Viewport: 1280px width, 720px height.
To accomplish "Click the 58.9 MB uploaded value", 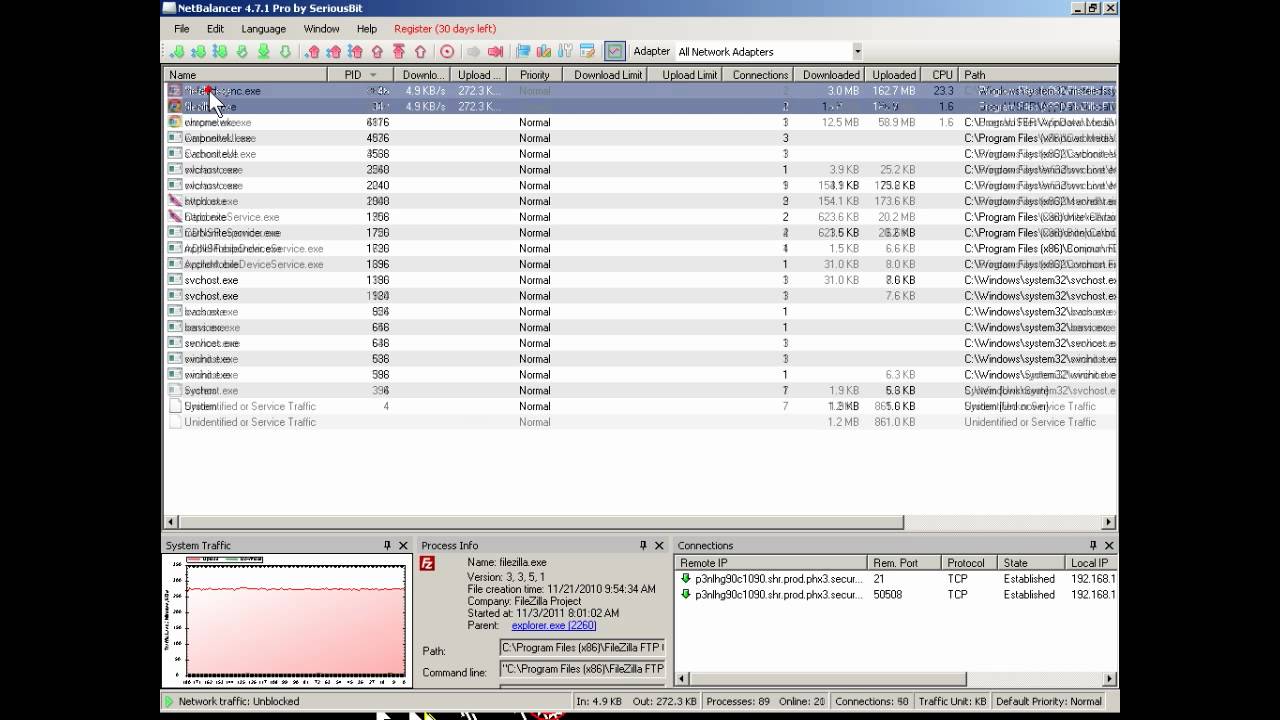I will (x=896, y=122).
